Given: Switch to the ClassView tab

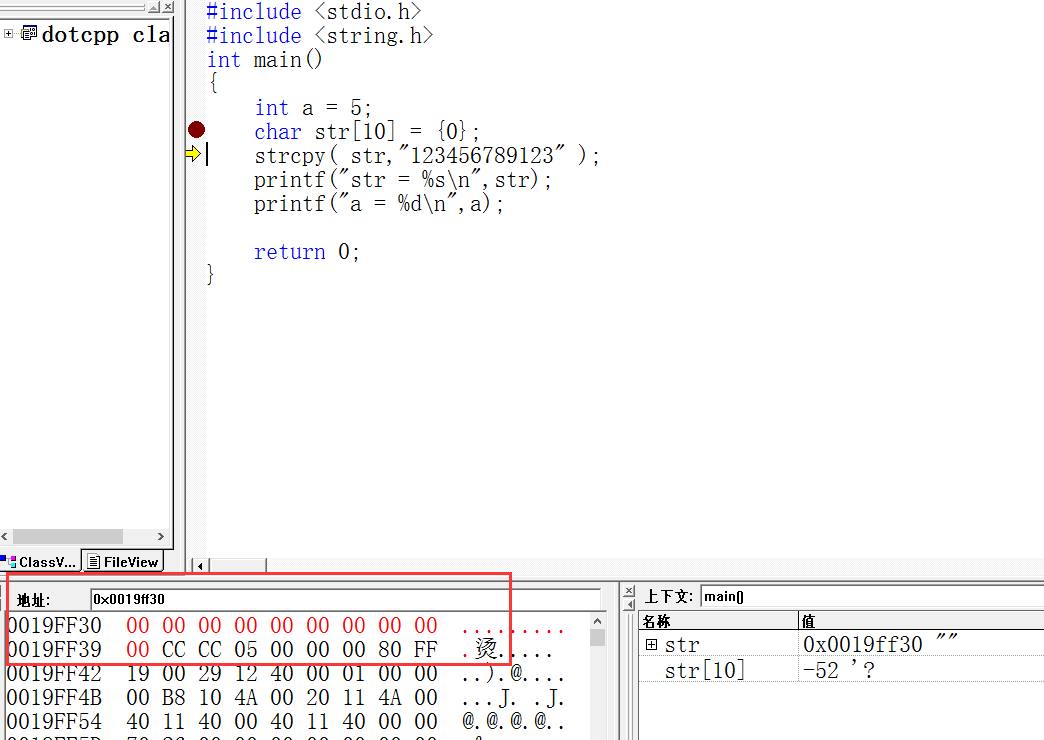Looking at the screenshot, I should 40,562.
